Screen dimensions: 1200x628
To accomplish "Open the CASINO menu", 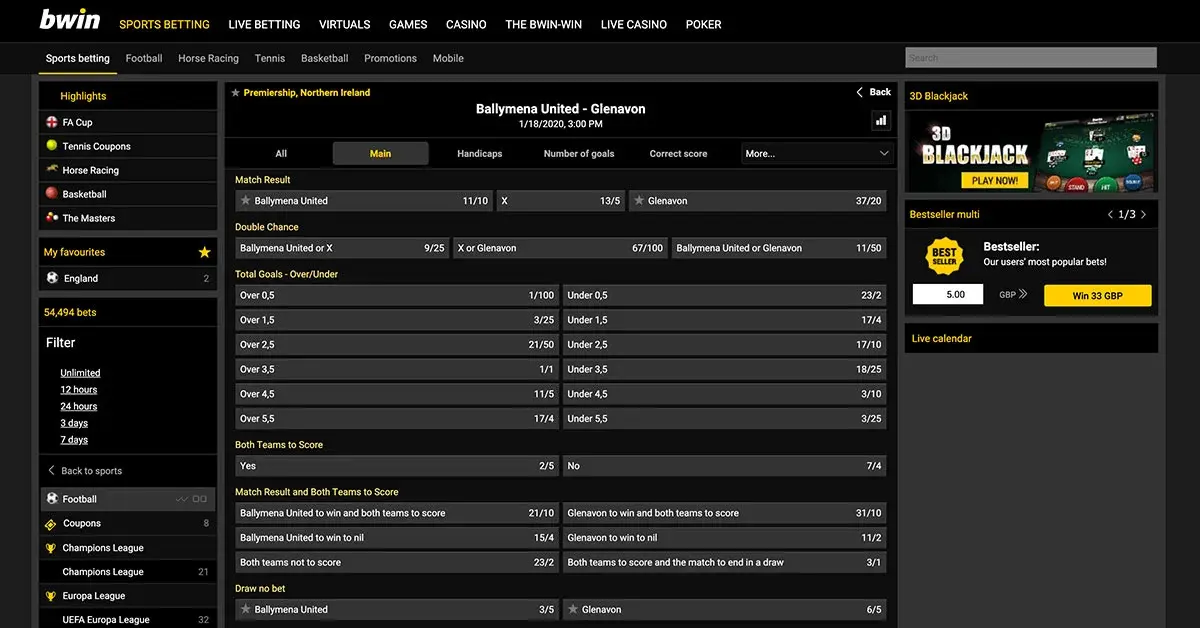I will [466, 24].
